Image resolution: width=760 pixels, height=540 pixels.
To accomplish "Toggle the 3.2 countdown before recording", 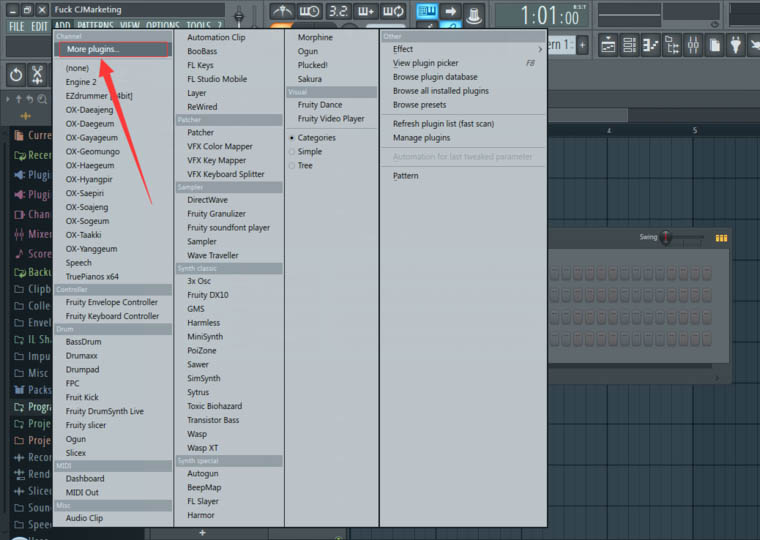I will click(338, 11).
